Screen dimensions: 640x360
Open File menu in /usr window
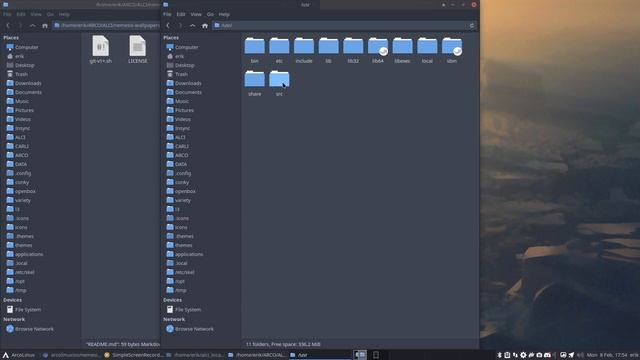[x=167, y=14]
